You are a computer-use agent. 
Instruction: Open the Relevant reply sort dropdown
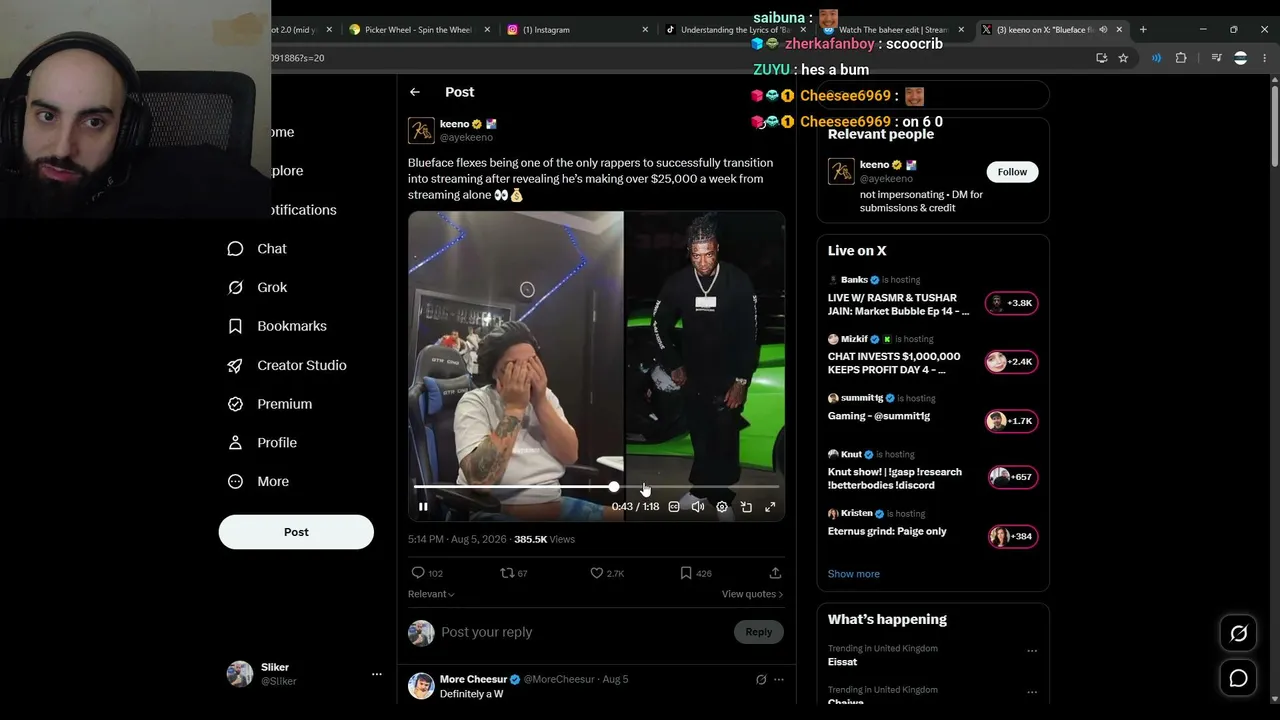[431, 594]
